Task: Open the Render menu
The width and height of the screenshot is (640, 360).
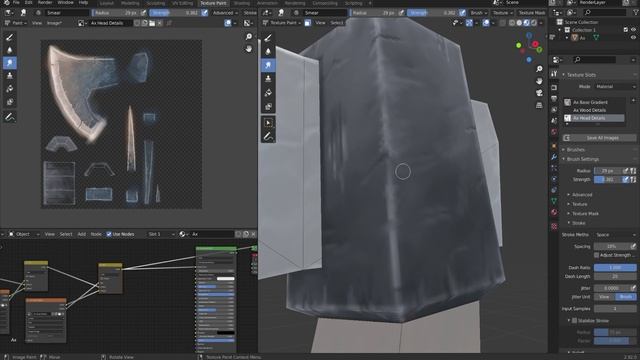Action: point(45,2)
